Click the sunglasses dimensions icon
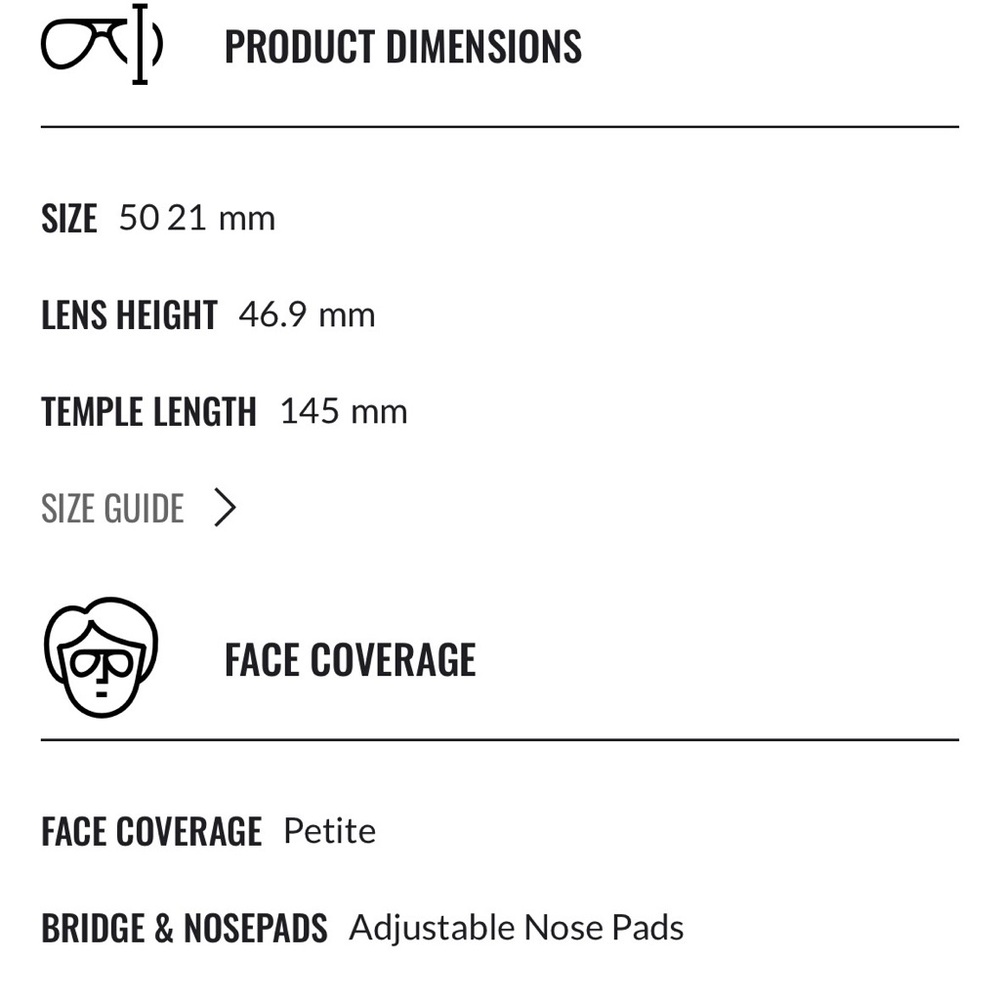 (x=100, y=45)
